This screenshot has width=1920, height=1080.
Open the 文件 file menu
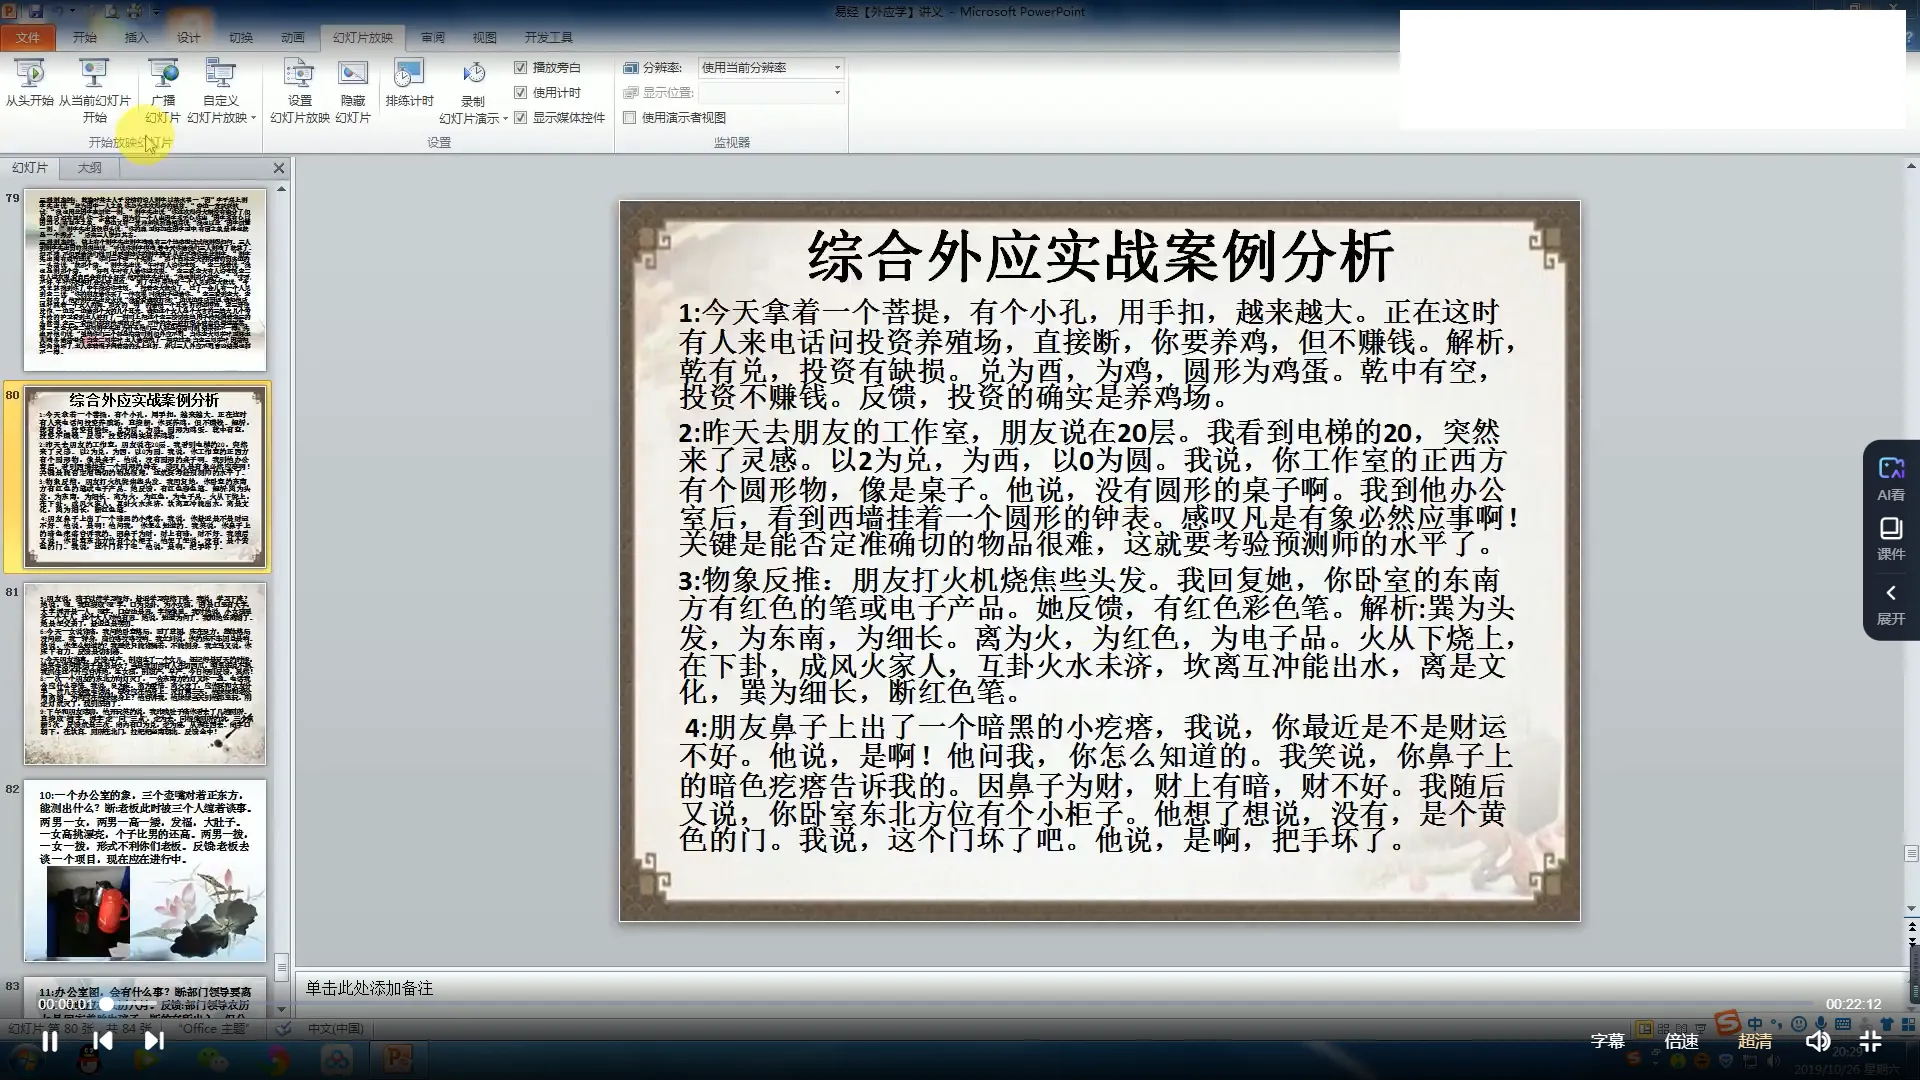click(28, 37)
